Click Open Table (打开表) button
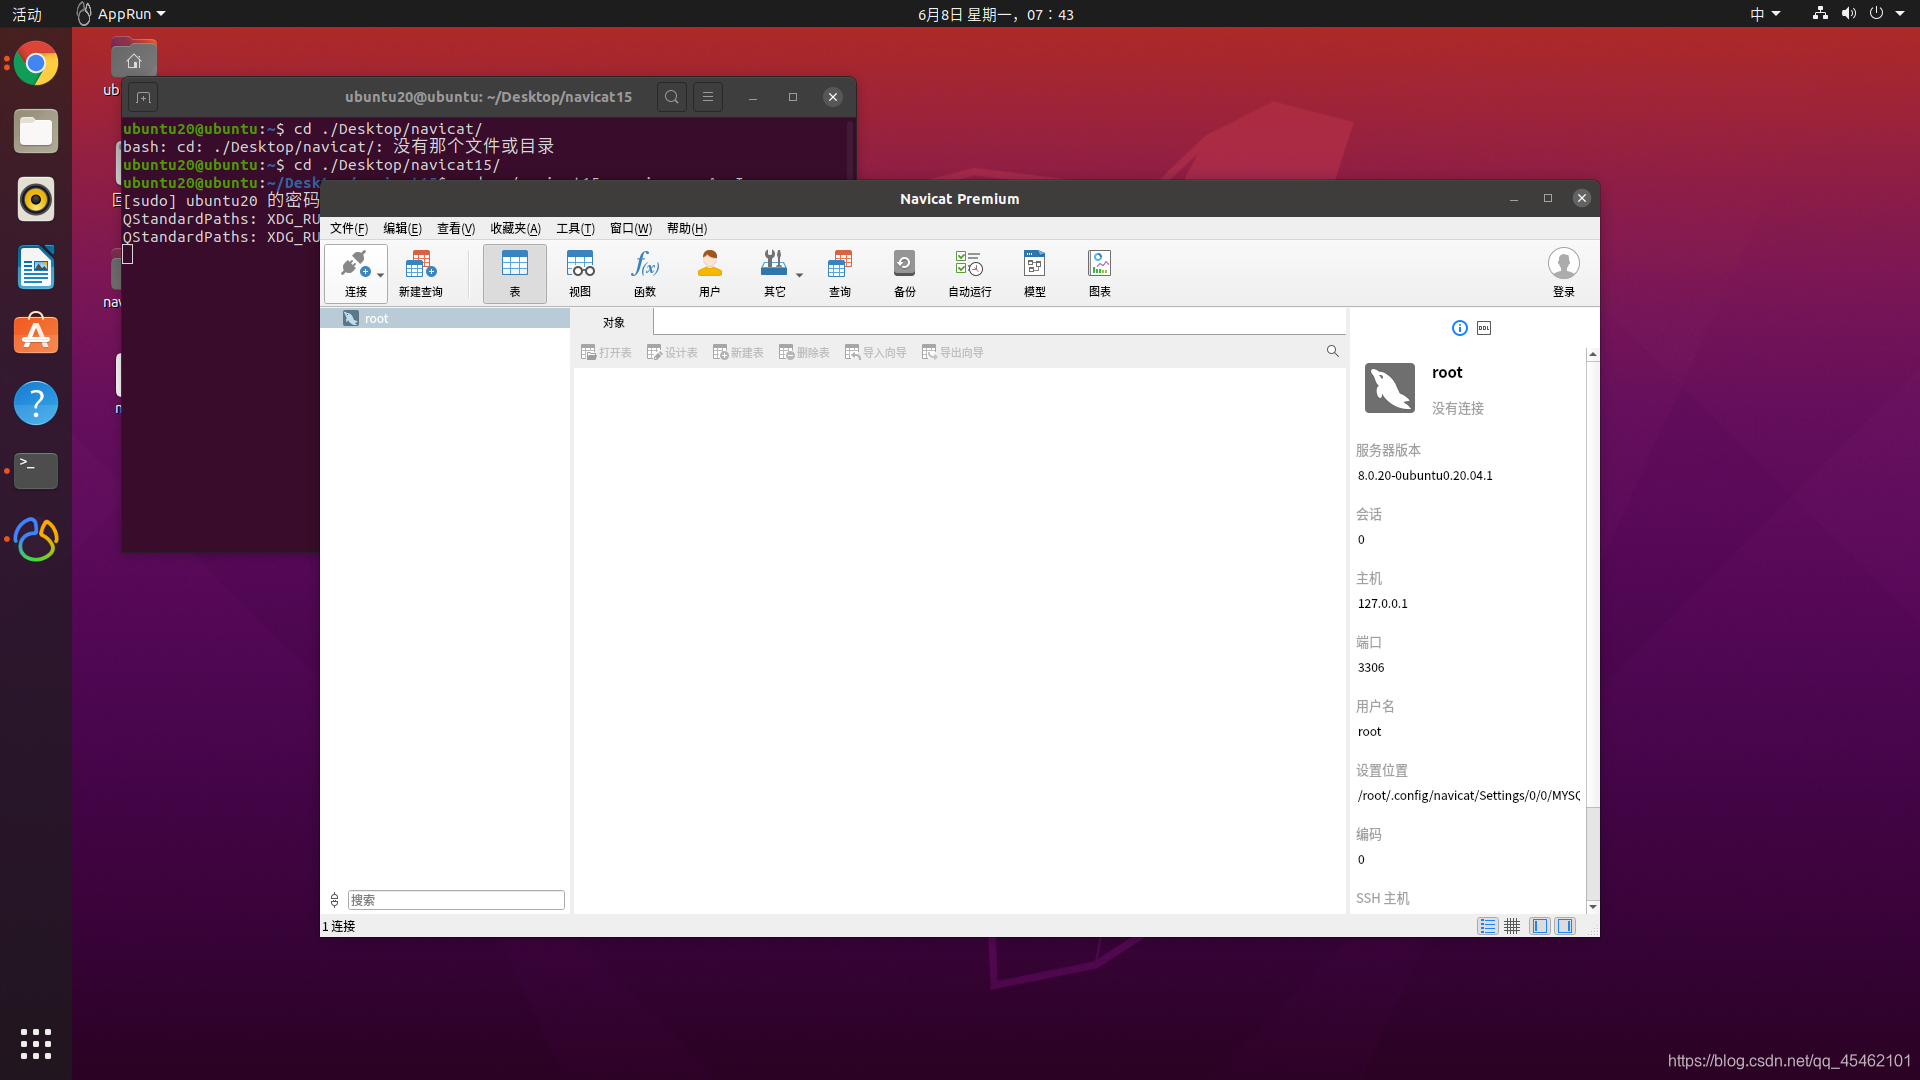The width and height of the screenshot is (1920, 1080). pyautogui.click(x=606, y=352)
